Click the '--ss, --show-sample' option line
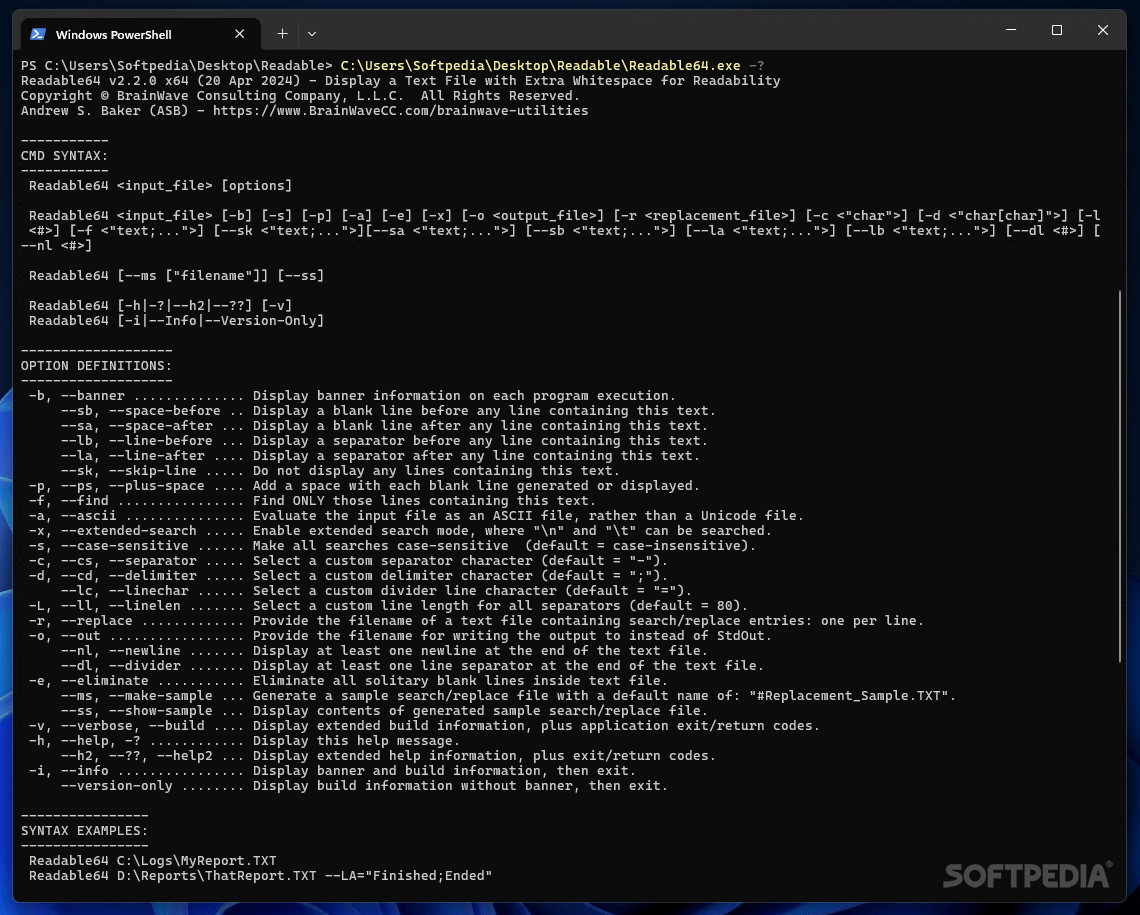Screen dimensions: 1140x915 click(384, 711)
